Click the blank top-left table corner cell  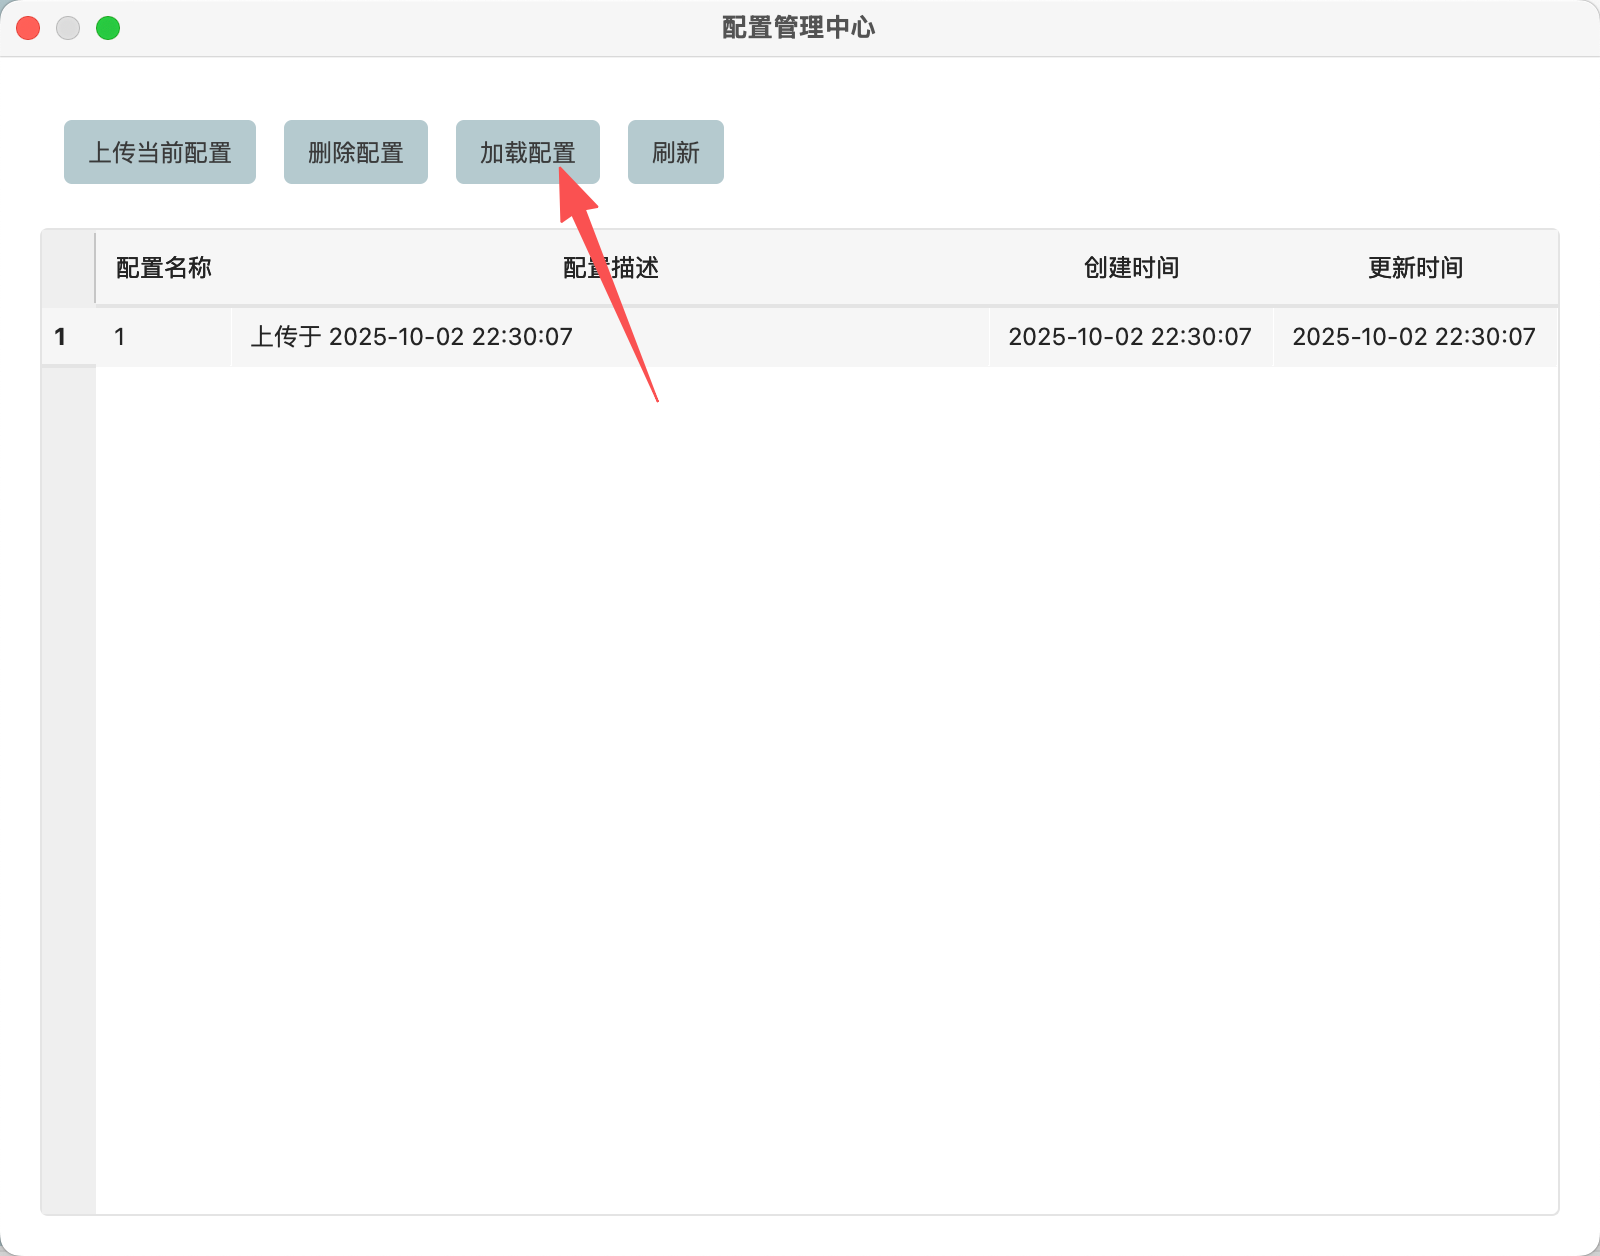pos(68,268)
